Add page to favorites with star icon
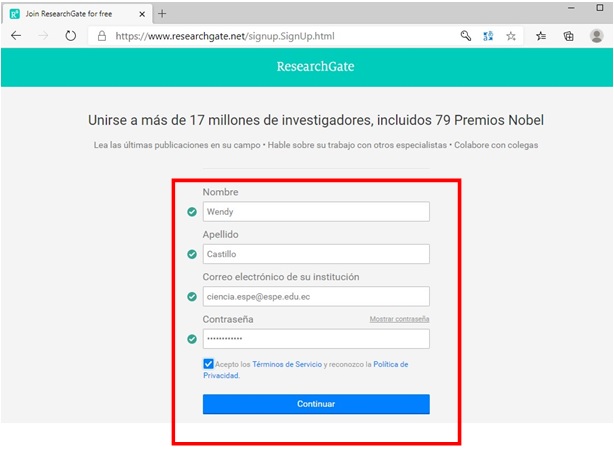 coord(511,35)
